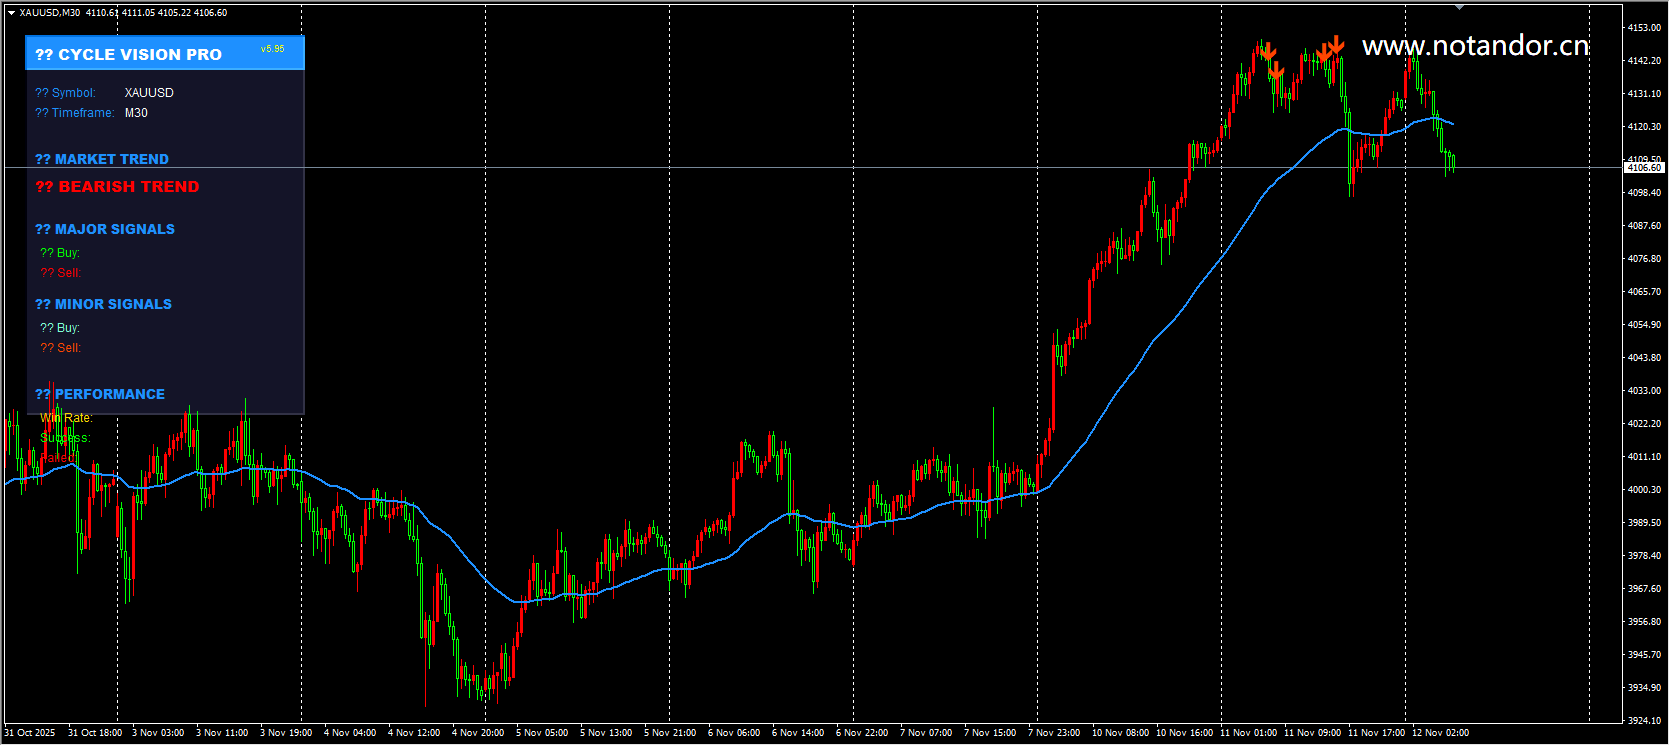The image size is (1670, 746).
Task: Click Sell: under MINOR SIGNALS
Action: 60,348
